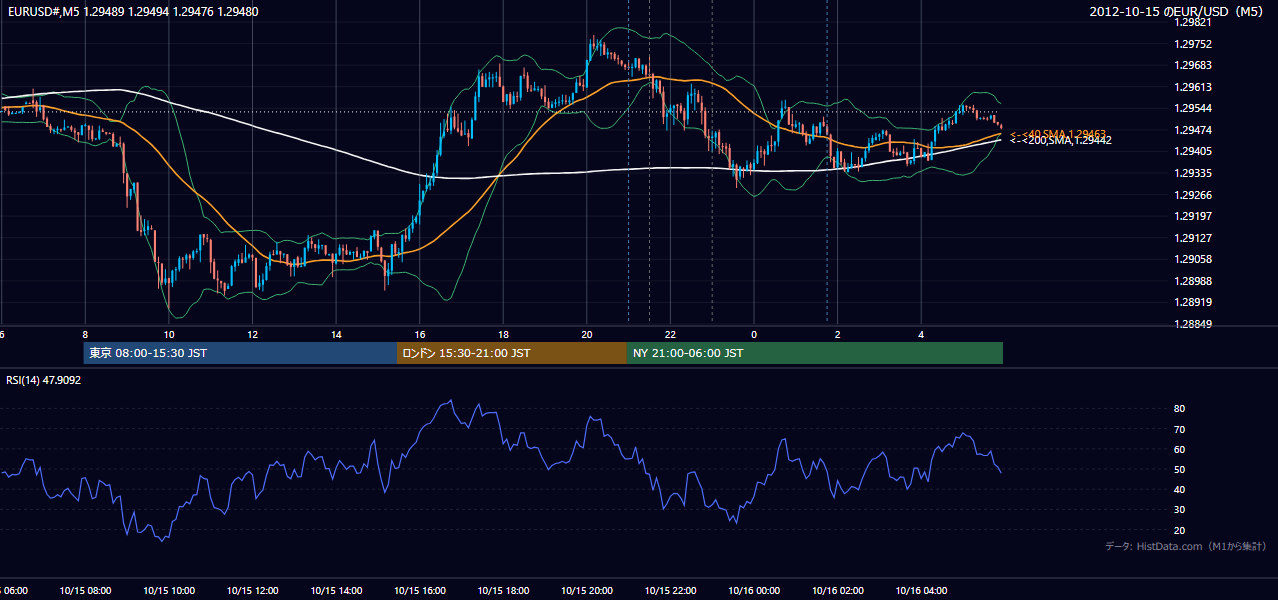This screenshot has height=600, width=1278.
Task: Click the 10/15 16:00 bottom time label
Action: pos(420,591)
